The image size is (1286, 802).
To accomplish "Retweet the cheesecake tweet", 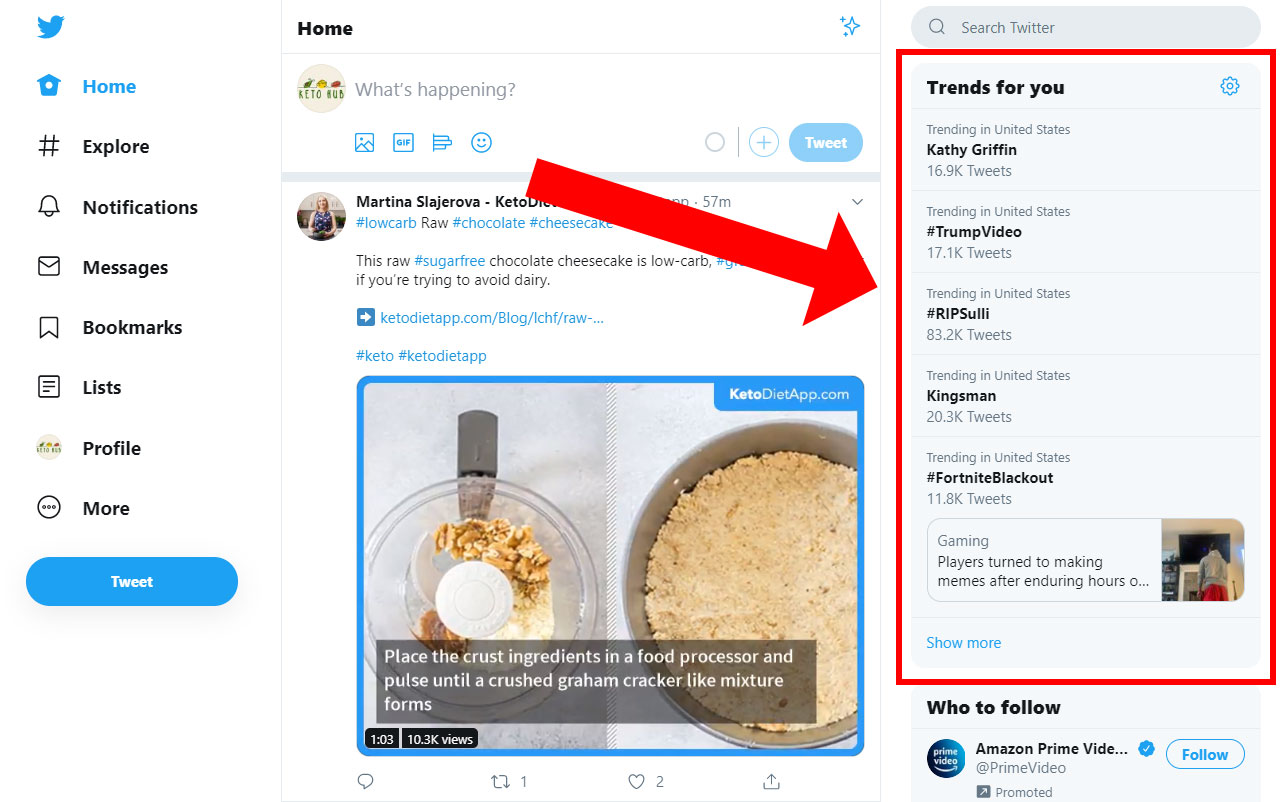I will tap(501, 781).
